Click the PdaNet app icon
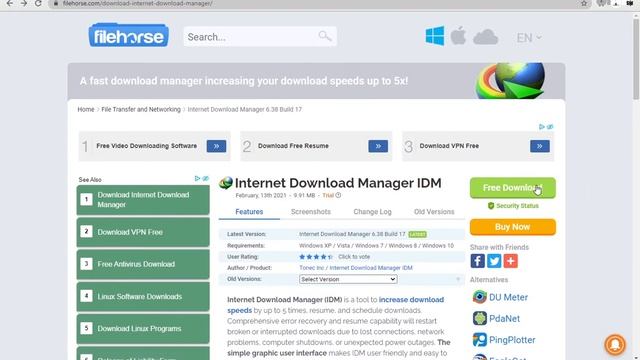This screenshot has width=640, height=360. click(x=480, y=318)
